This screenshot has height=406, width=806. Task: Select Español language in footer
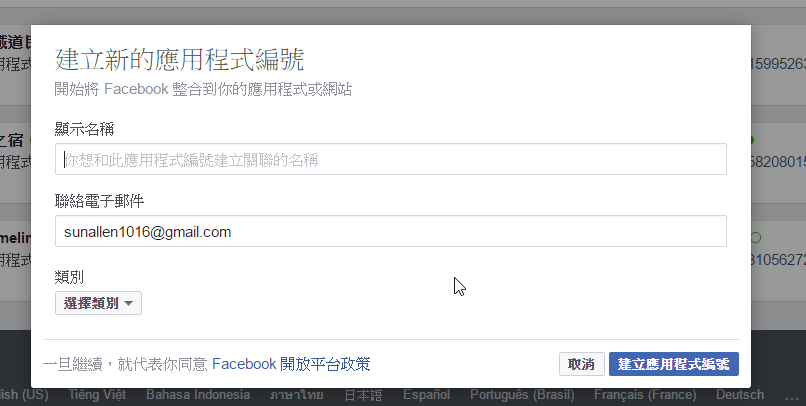(x=426, y=395)
